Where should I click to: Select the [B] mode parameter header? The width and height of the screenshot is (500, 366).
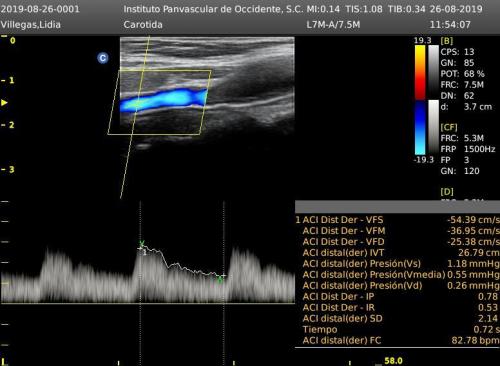click(447, 41)
